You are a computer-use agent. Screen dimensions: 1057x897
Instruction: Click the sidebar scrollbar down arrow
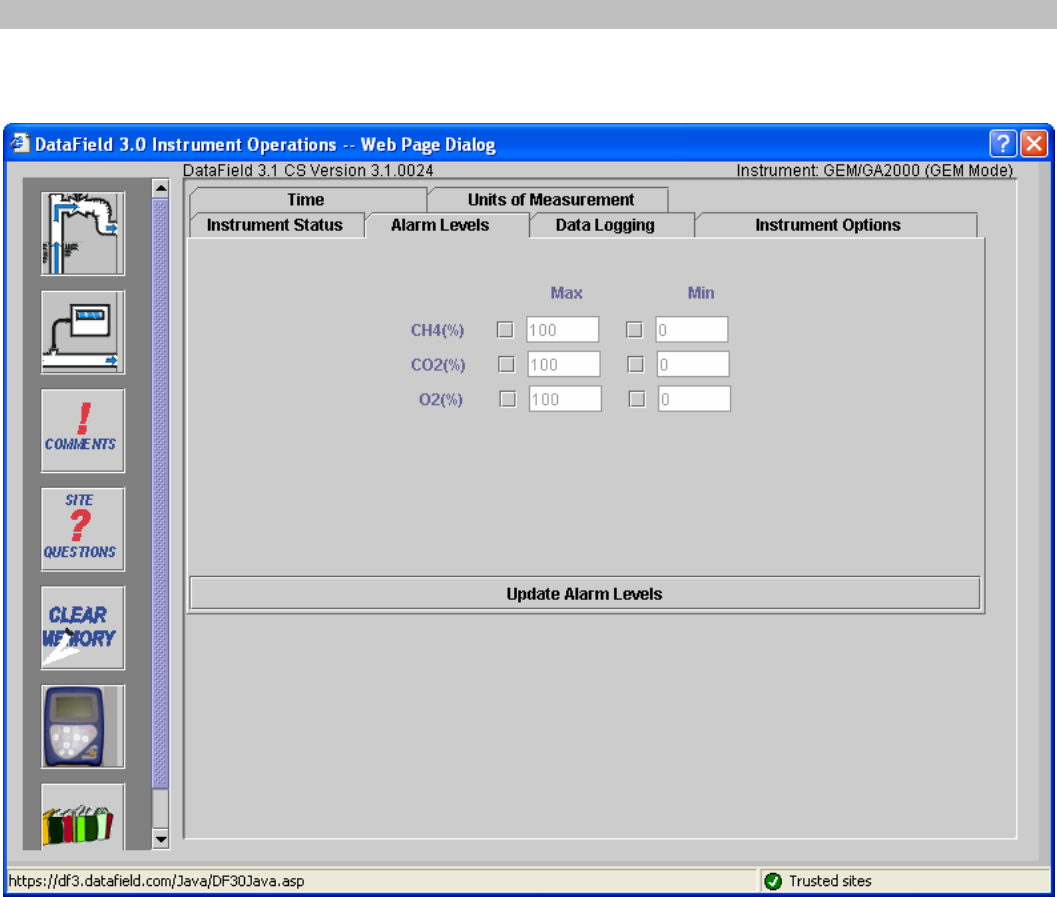pyautogui.click(x=160, y=839)
